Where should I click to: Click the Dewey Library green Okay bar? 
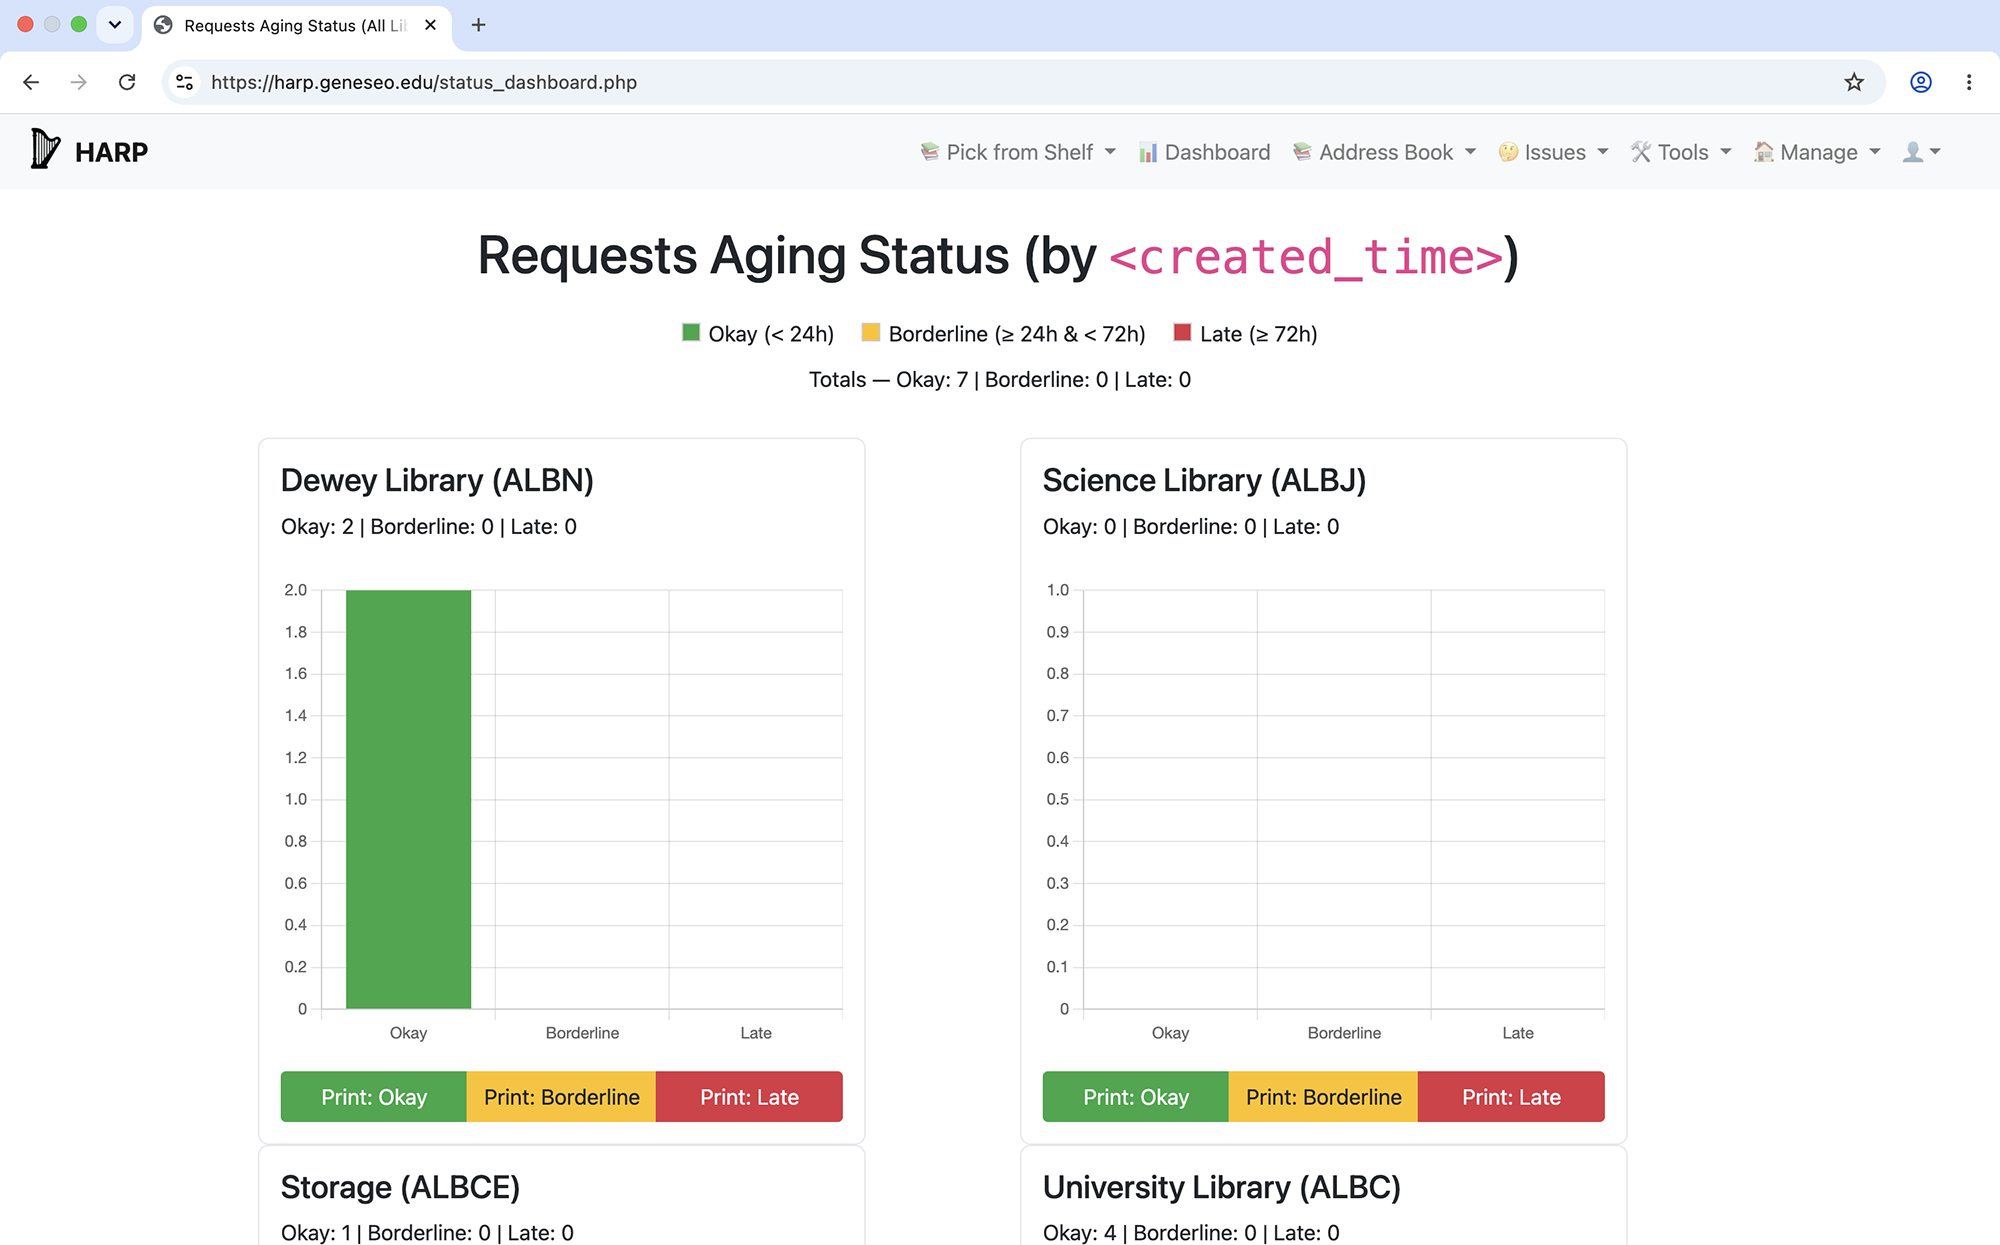408,799
